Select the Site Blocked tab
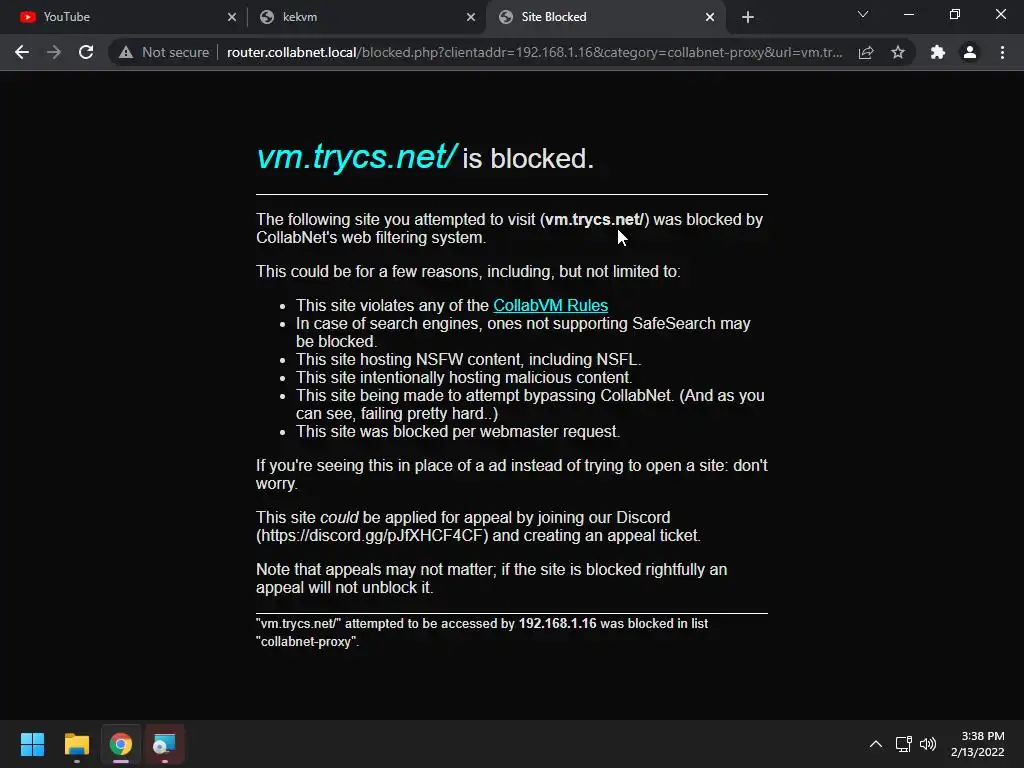 pyautogui.click(x=606, y=17)
